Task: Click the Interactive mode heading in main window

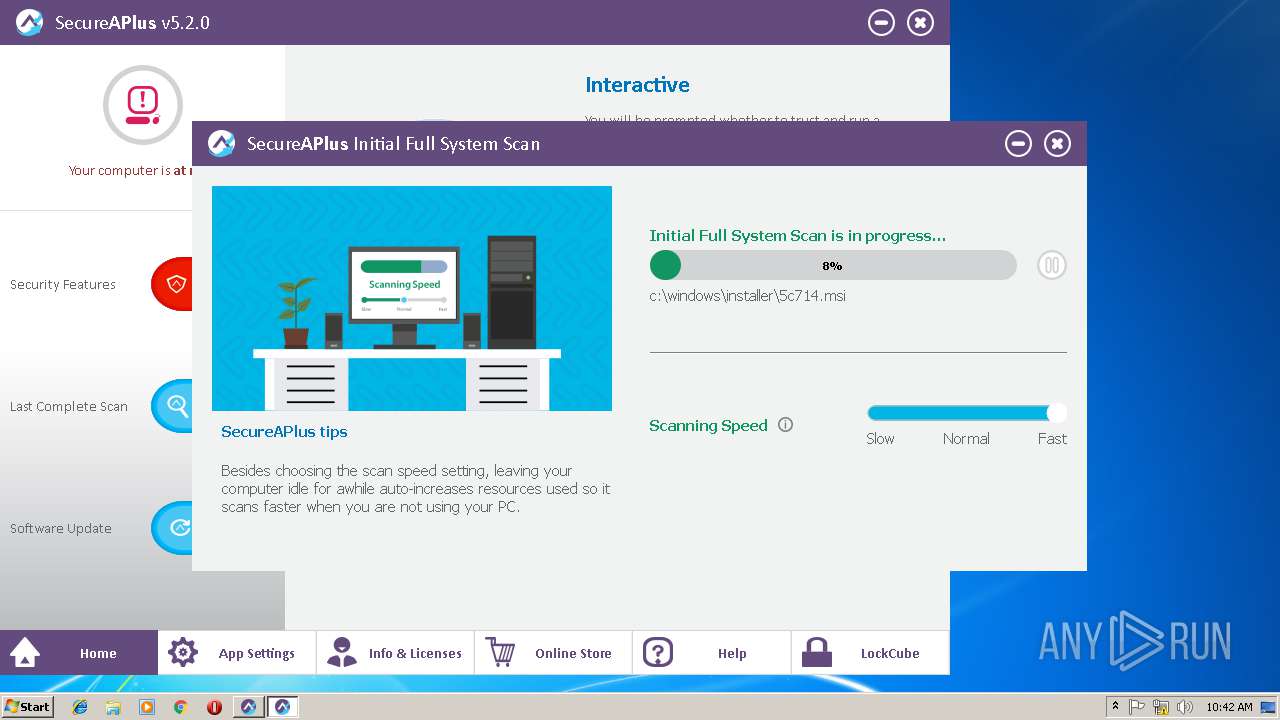Action: (x=637, y=85)
